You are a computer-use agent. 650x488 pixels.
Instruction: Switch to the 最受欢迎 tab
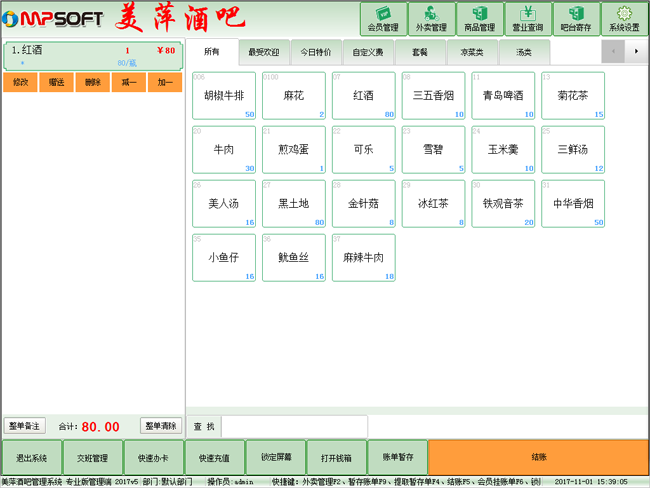click(x=264, y=51)
